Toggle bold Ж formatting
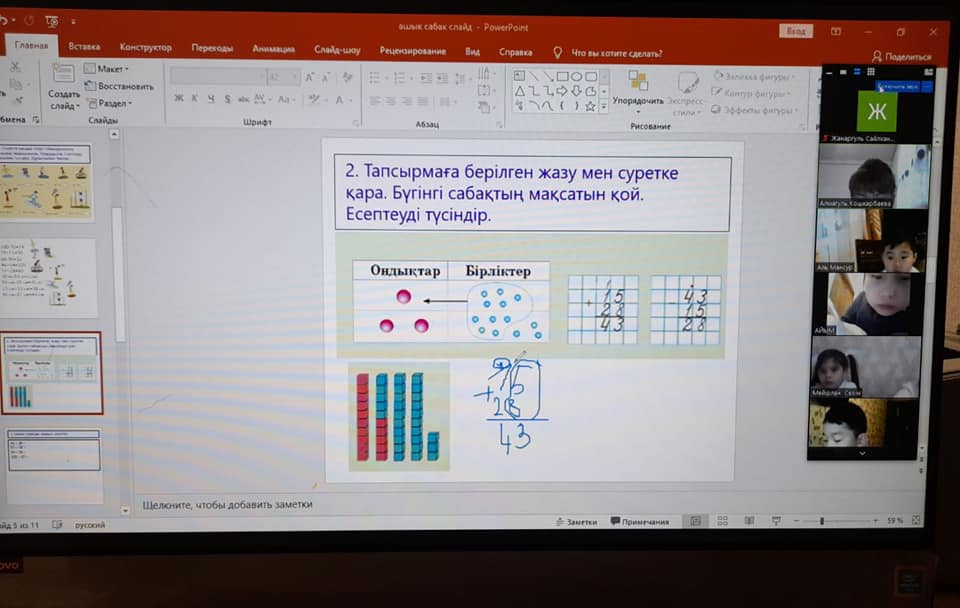The height and width of the screenshot is (608, 960). point(179,99)
